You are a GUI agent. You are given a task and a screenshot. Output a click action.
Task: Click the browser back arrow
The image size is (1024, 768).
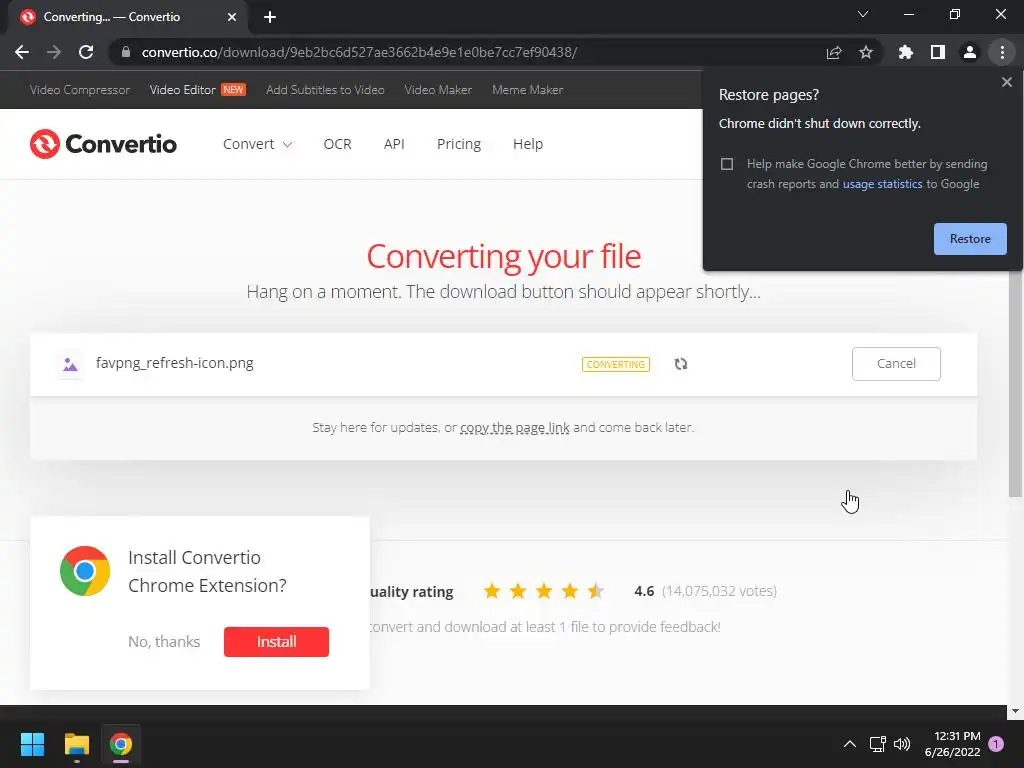22,52
